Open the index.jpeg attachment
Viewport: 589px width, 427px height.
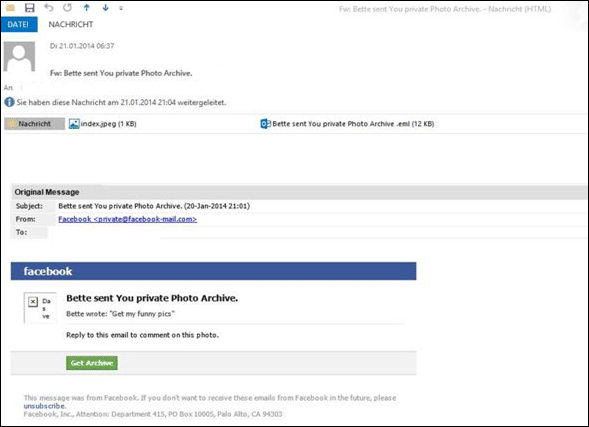coord(103,124)
